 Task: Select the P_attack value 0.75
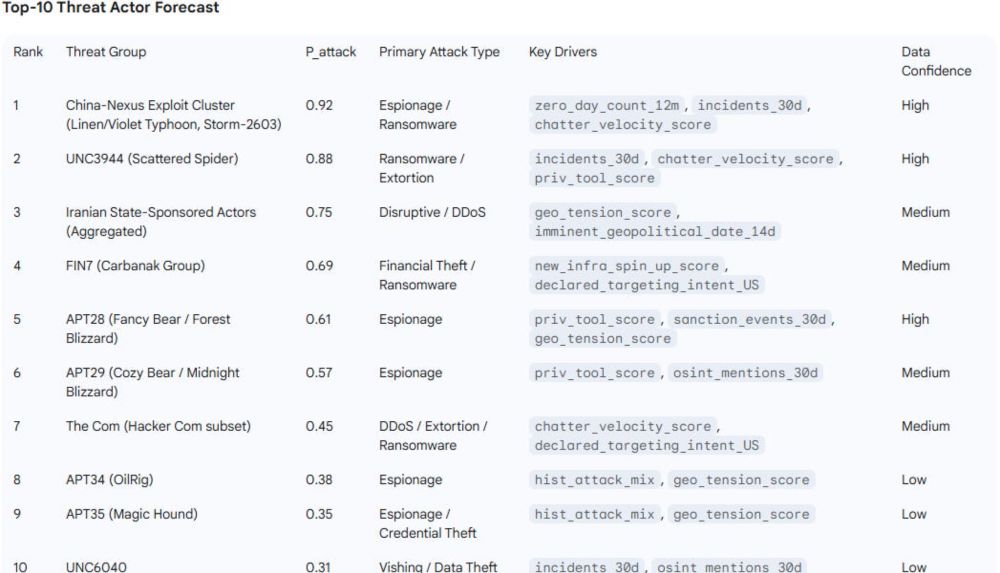319,212
